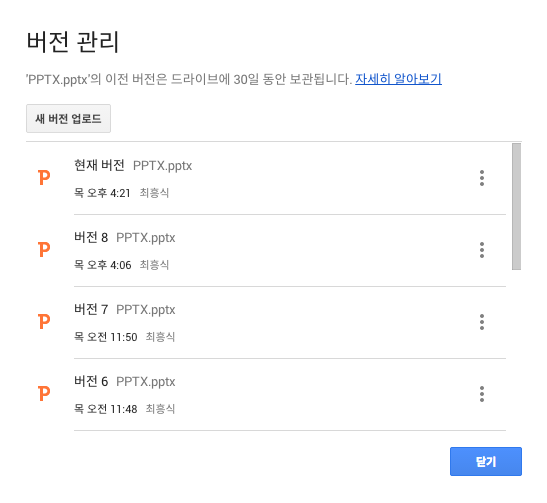Click the PowerPoint icon of 현재 버전

click(44, 178)
